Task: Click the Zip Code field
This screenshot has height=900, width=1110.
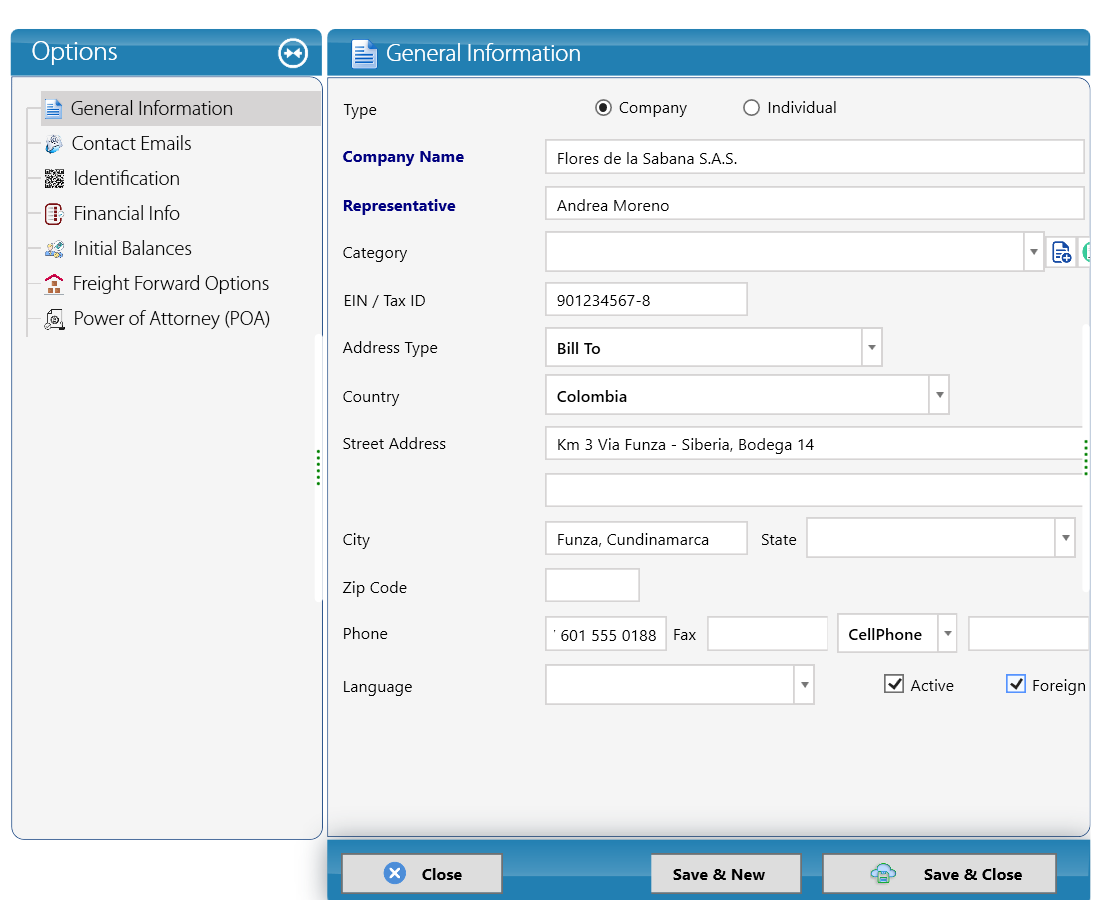Action: (593, 586)
